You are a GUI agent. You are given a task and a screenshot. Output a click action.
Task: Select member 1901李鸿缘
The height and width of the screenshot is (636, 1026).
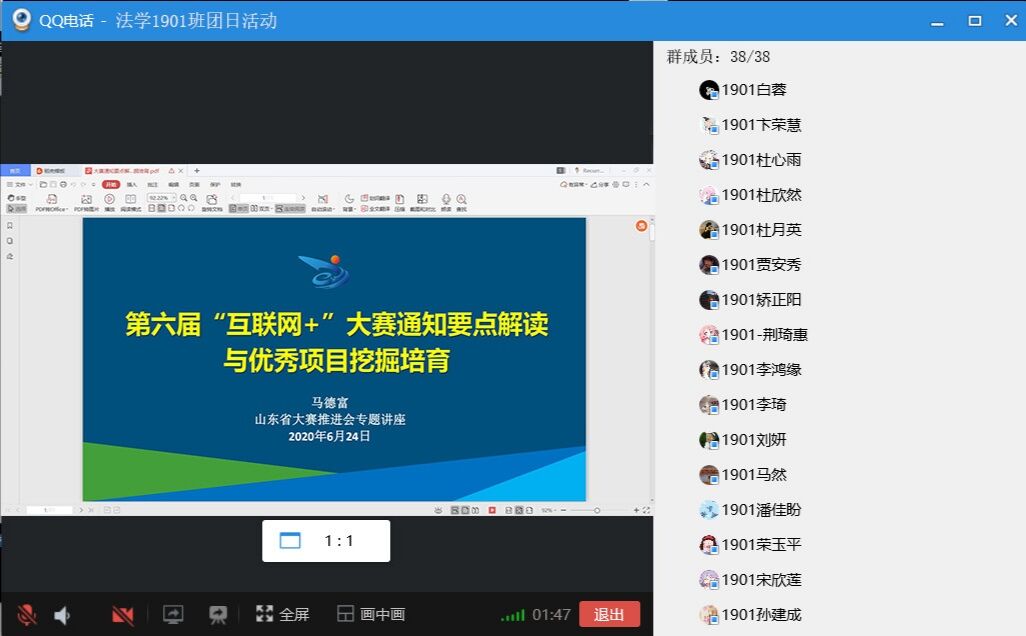pyautogui.click(x=760, y=370)
